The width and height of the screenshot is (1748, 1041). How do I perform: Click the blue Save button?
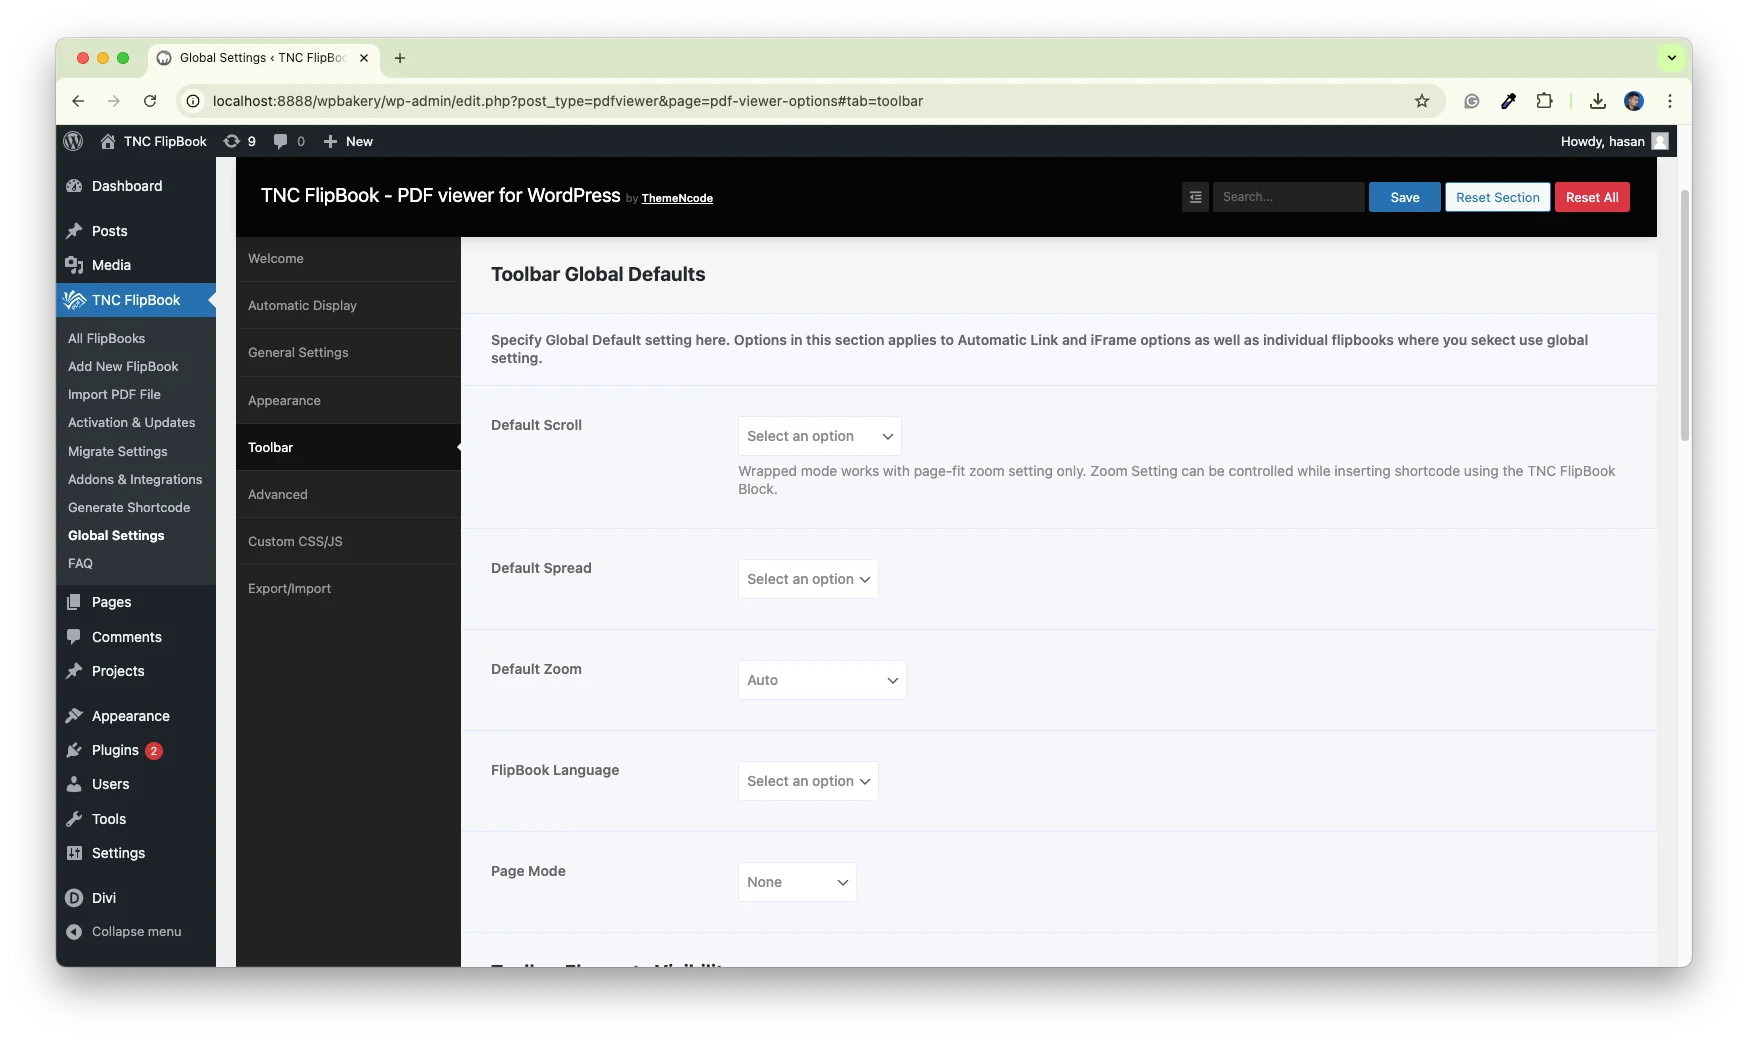(x=1404, y=197)
